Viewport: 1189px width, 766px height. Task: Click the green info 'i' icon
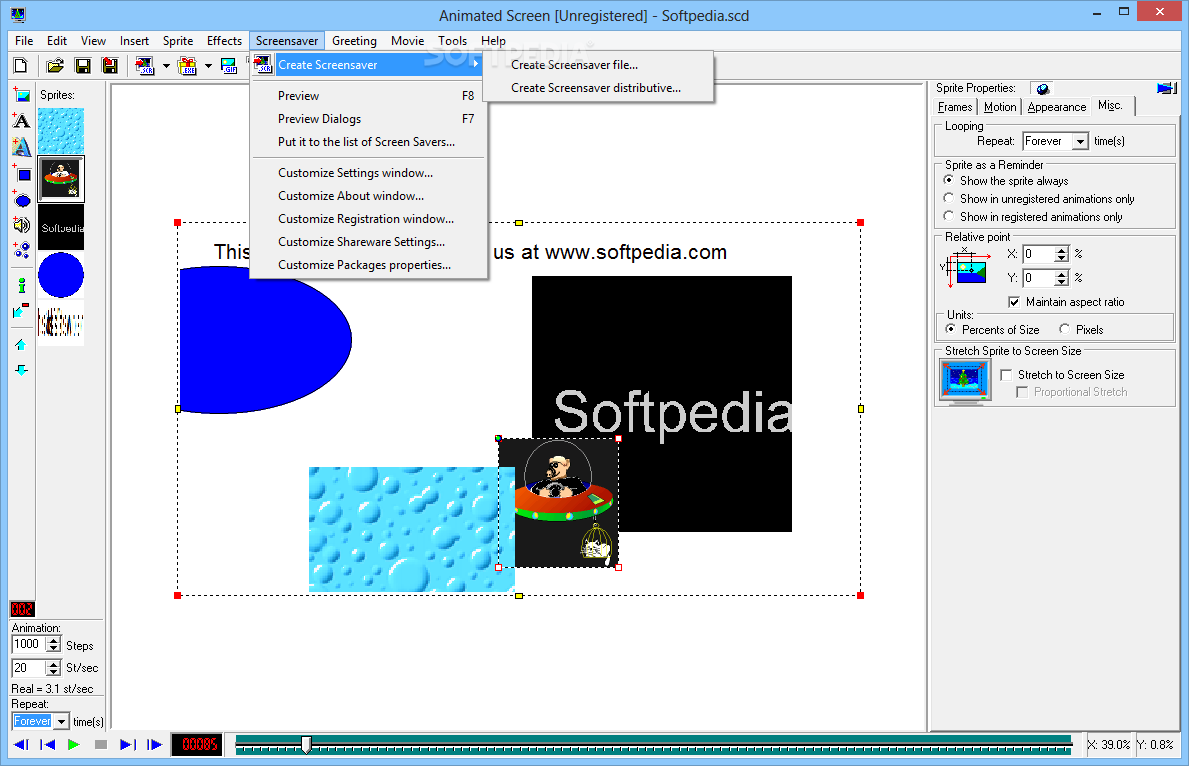tap(21, 285)
